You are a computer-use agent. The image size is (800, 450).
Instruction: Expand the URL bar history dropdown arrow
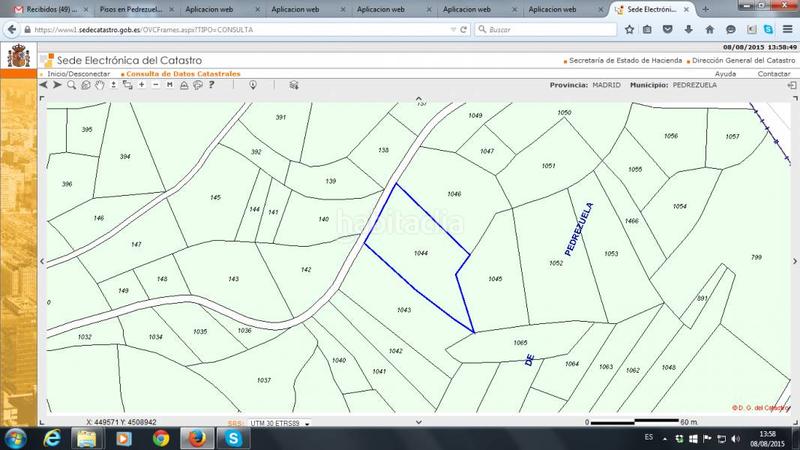point(454,30)
